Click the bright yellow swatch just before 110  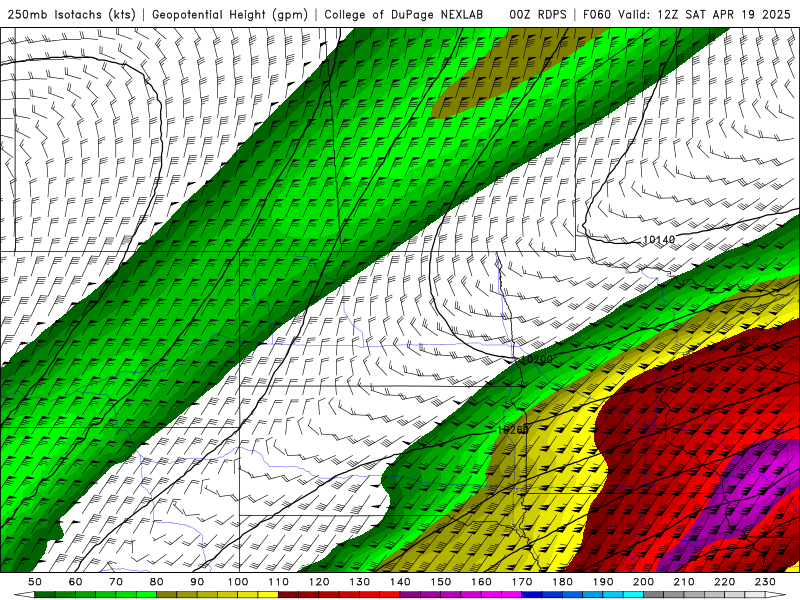tap(268, 594)
